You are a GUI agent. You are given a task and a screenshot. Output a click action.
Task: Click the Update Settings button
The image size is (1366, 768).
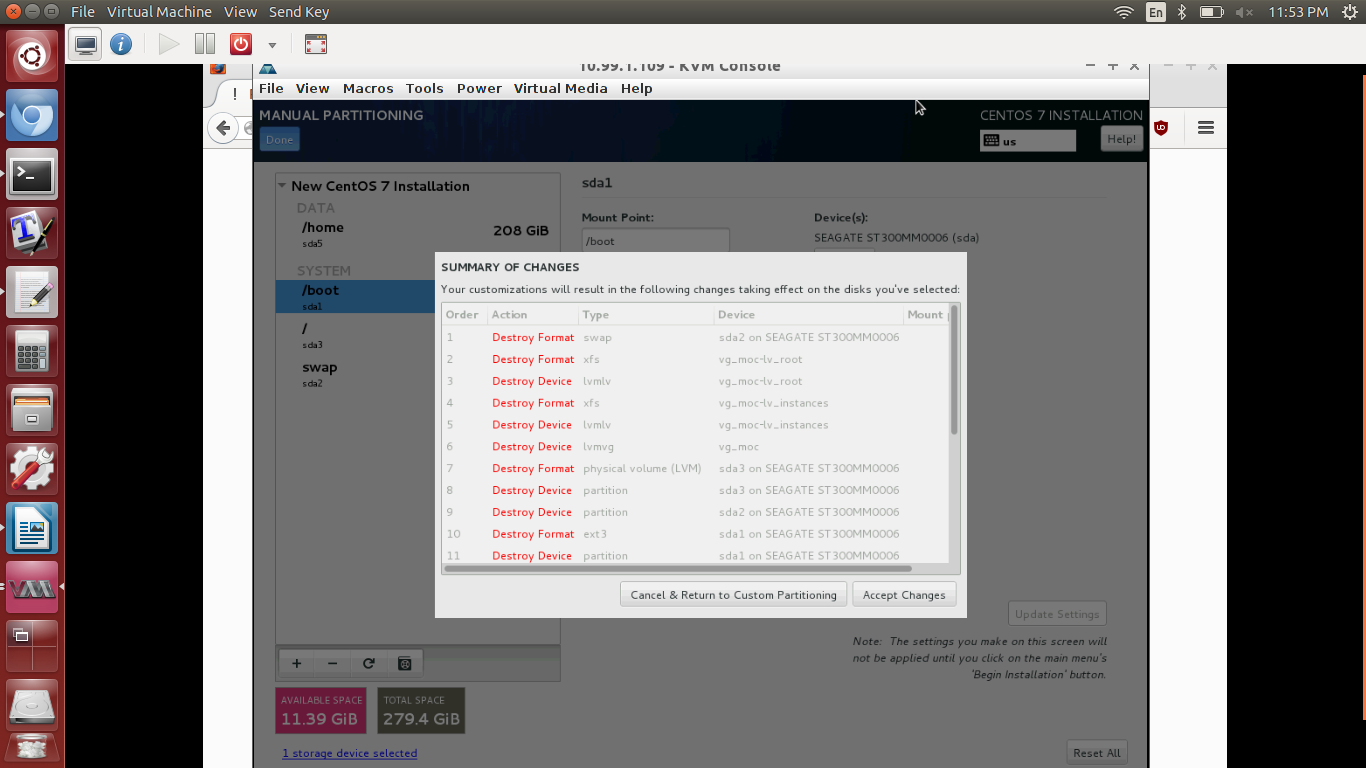tap(1057, 614)
